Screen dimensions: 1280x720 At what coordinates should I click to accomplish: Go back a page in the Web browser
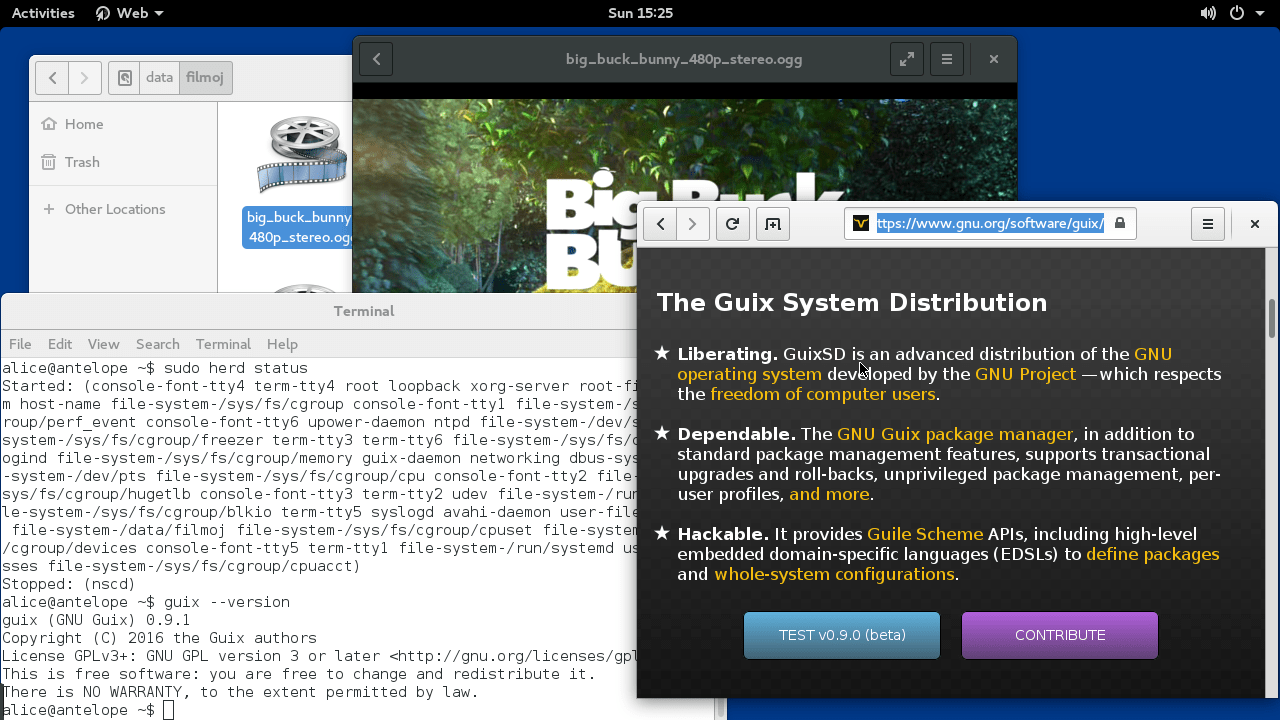pyautogui.click(x=659, y=223)
